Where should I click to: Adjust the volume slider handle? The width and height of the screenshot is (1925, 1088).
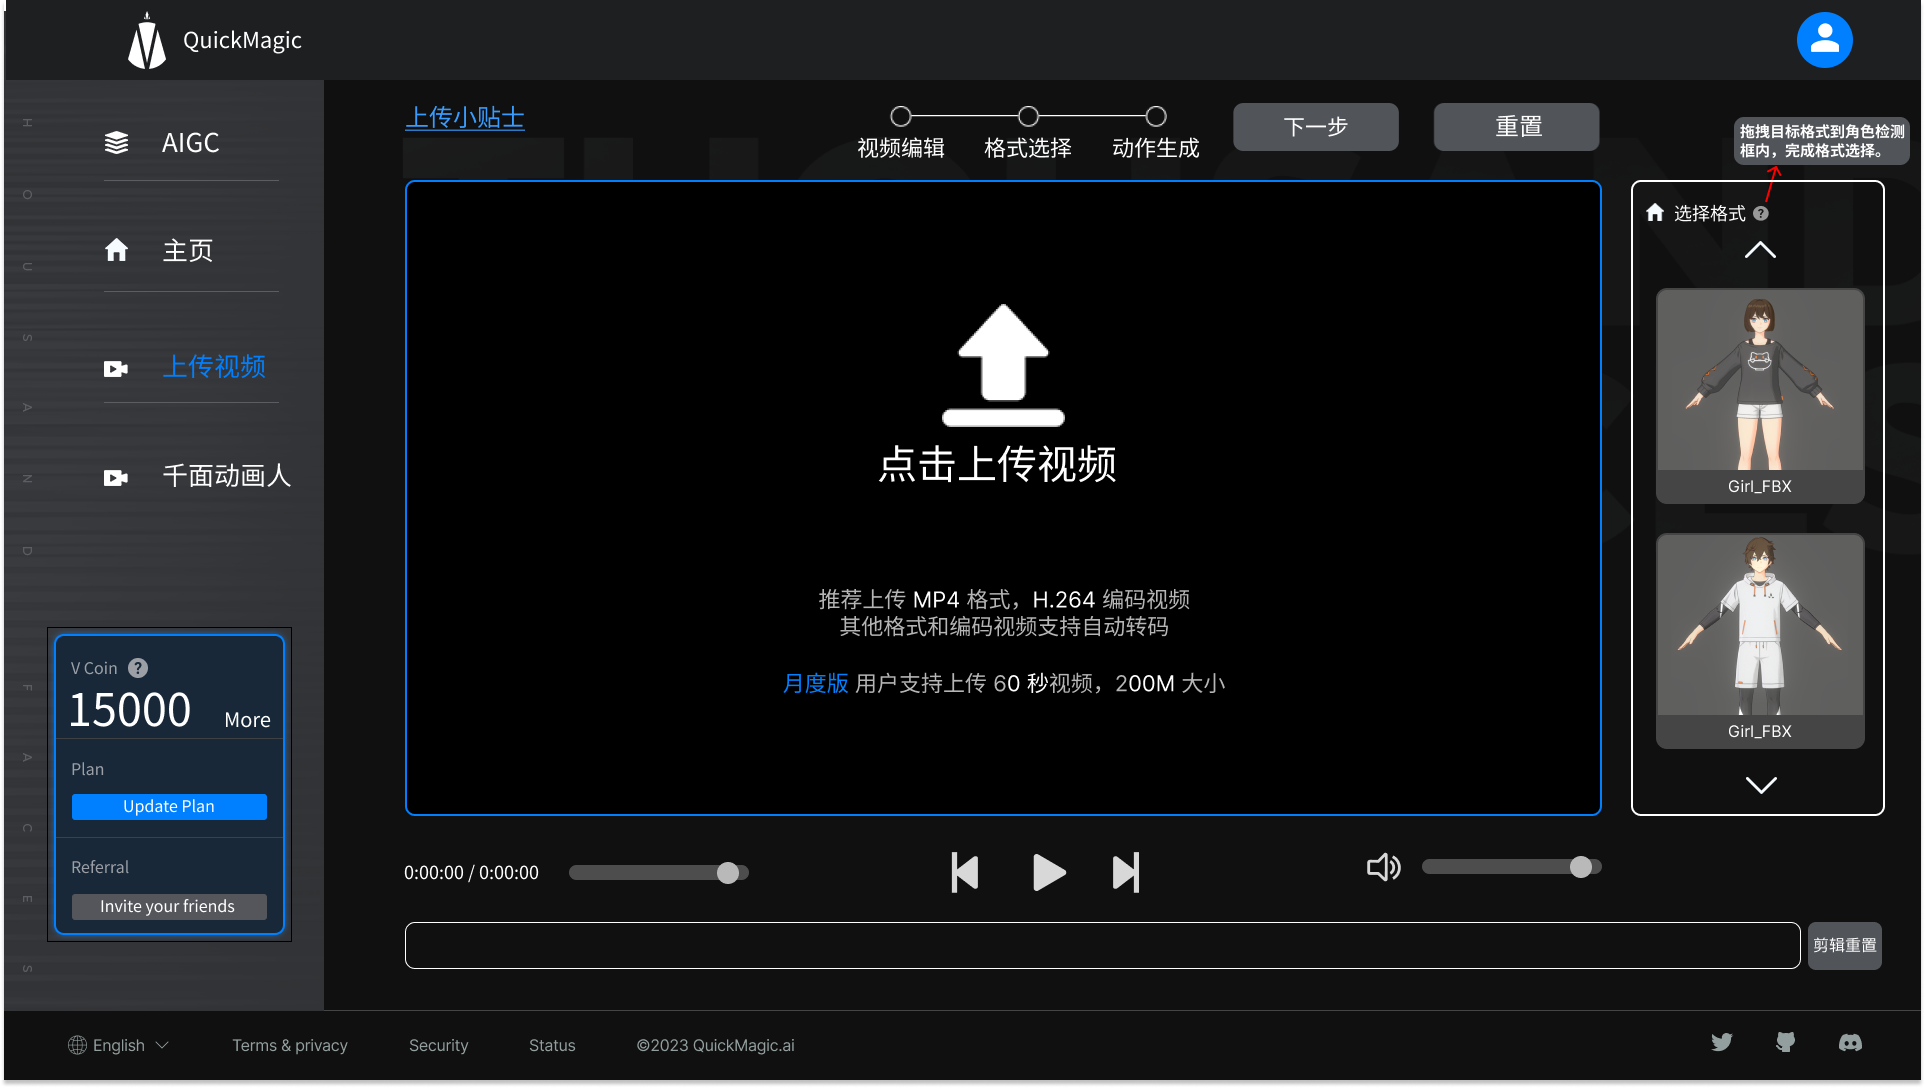(x=1580, y=867)
